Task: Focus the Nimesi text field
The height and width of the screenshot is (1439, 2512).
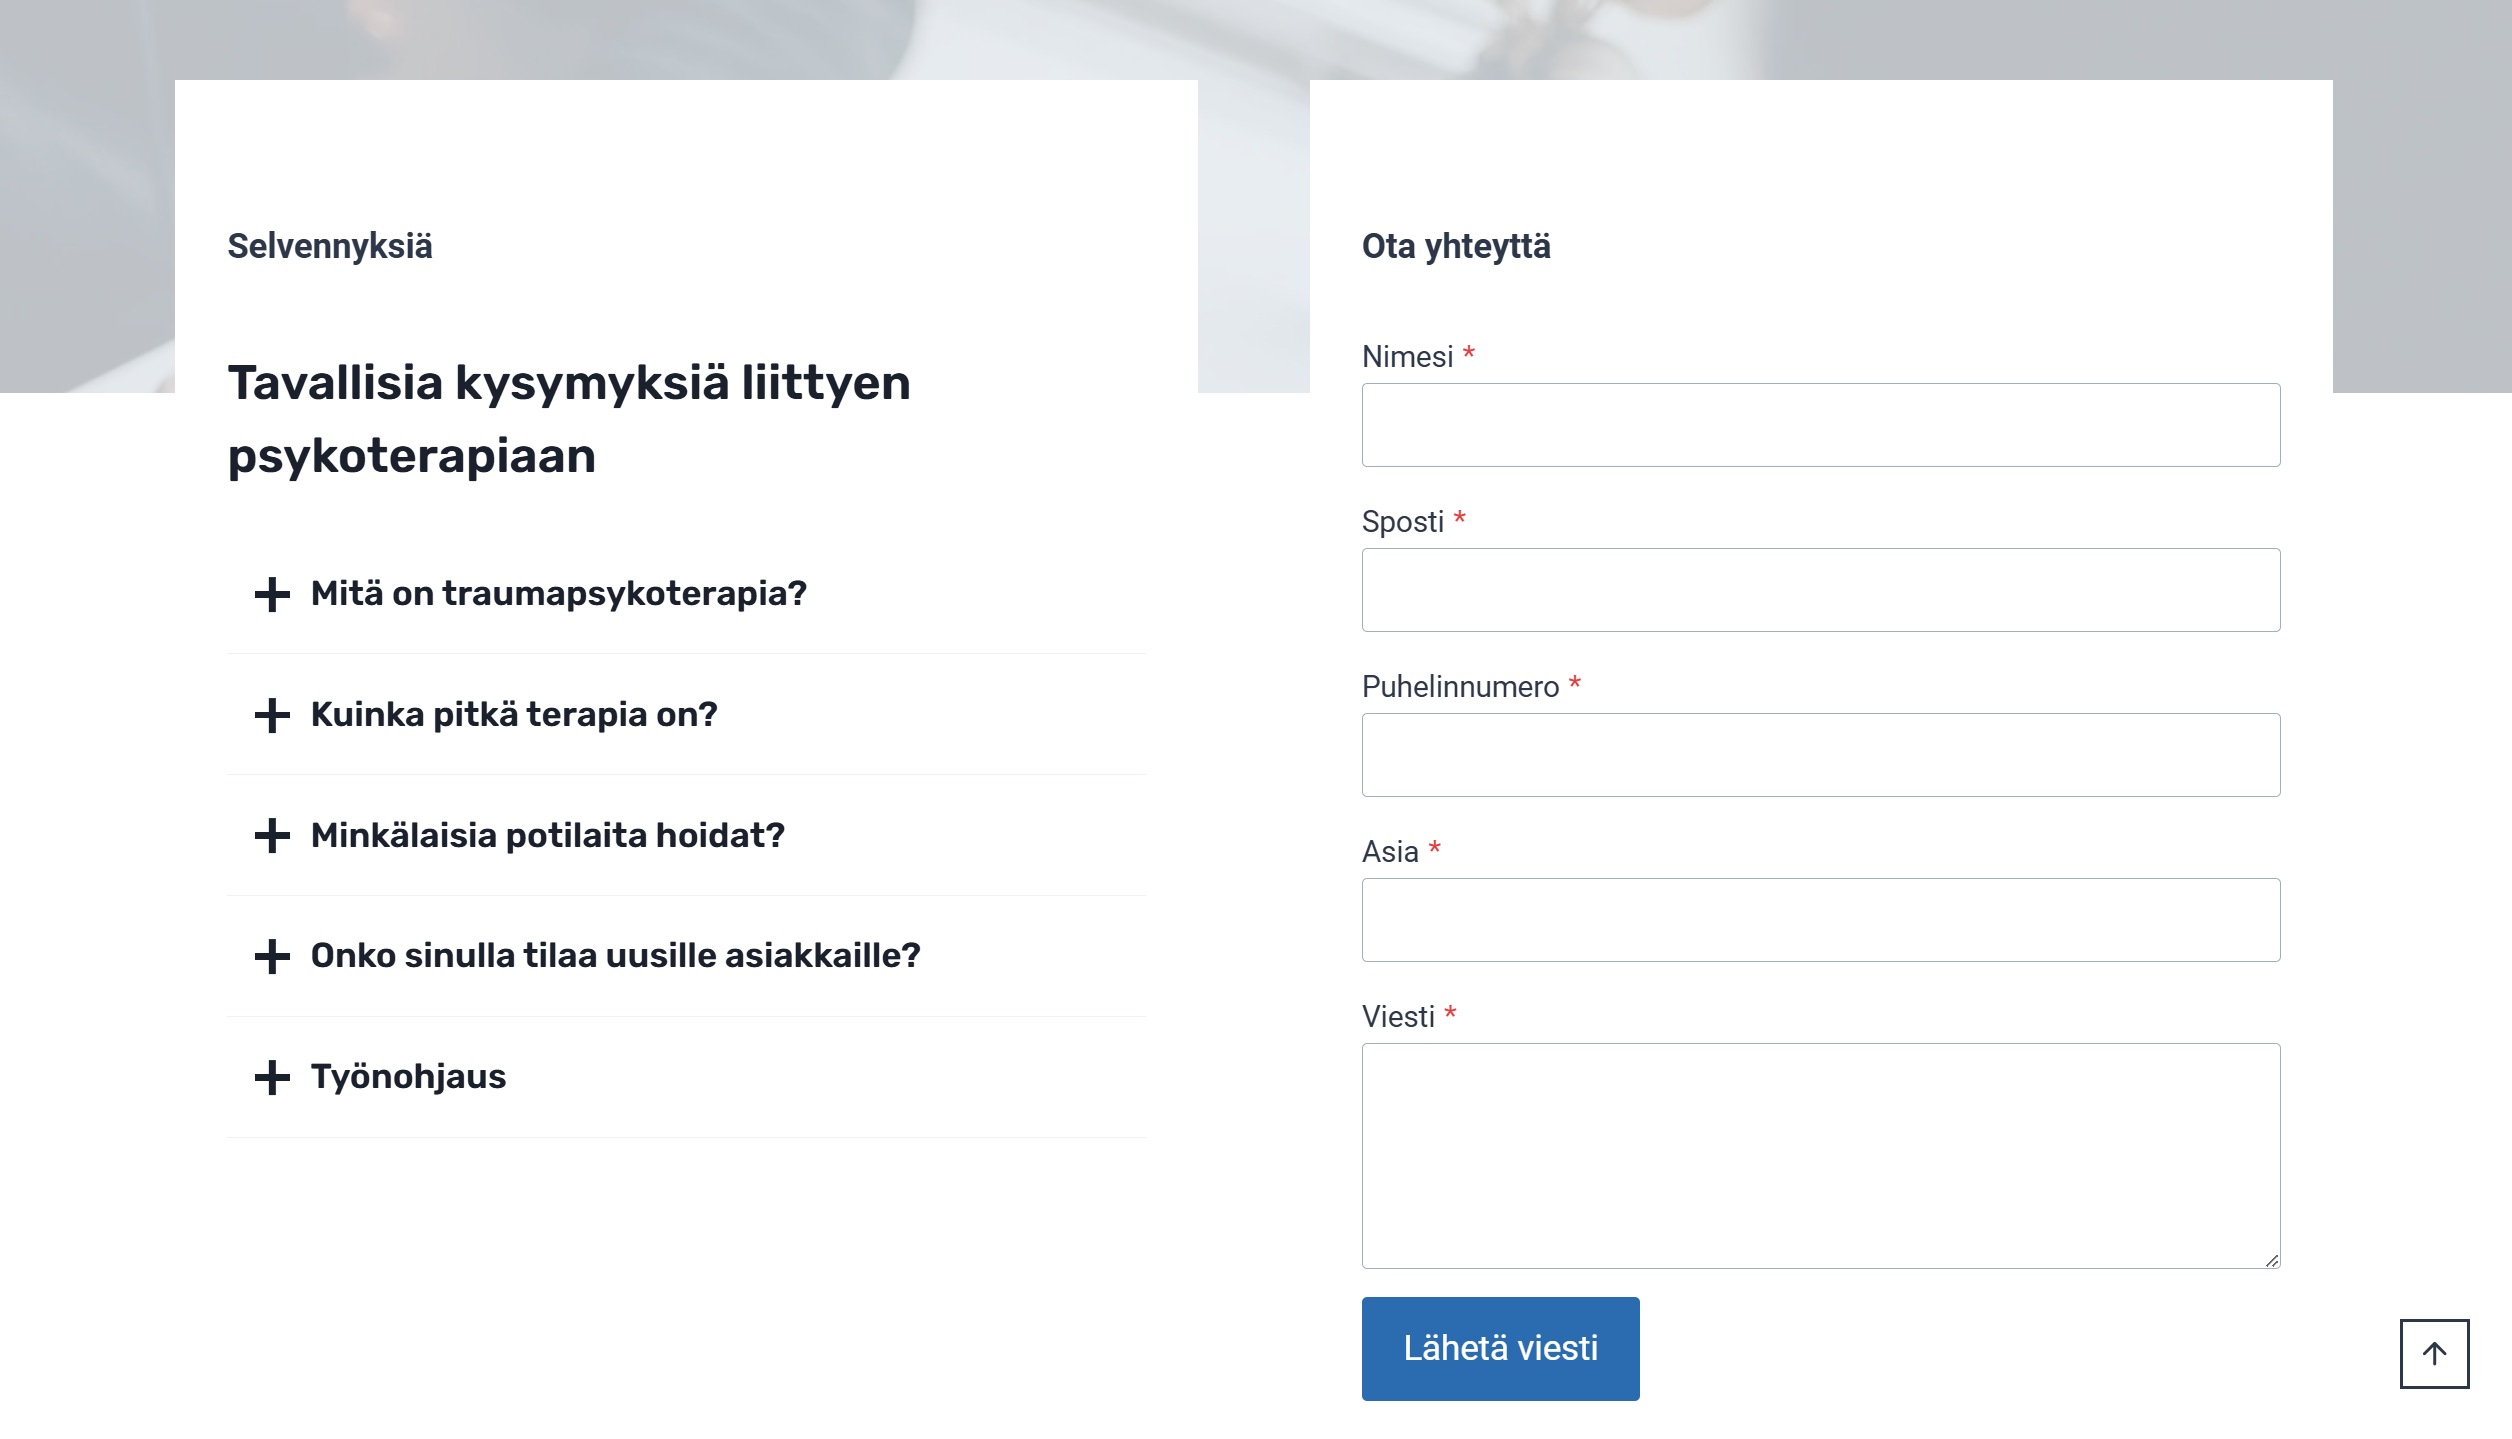Action: click(1820, 425)
